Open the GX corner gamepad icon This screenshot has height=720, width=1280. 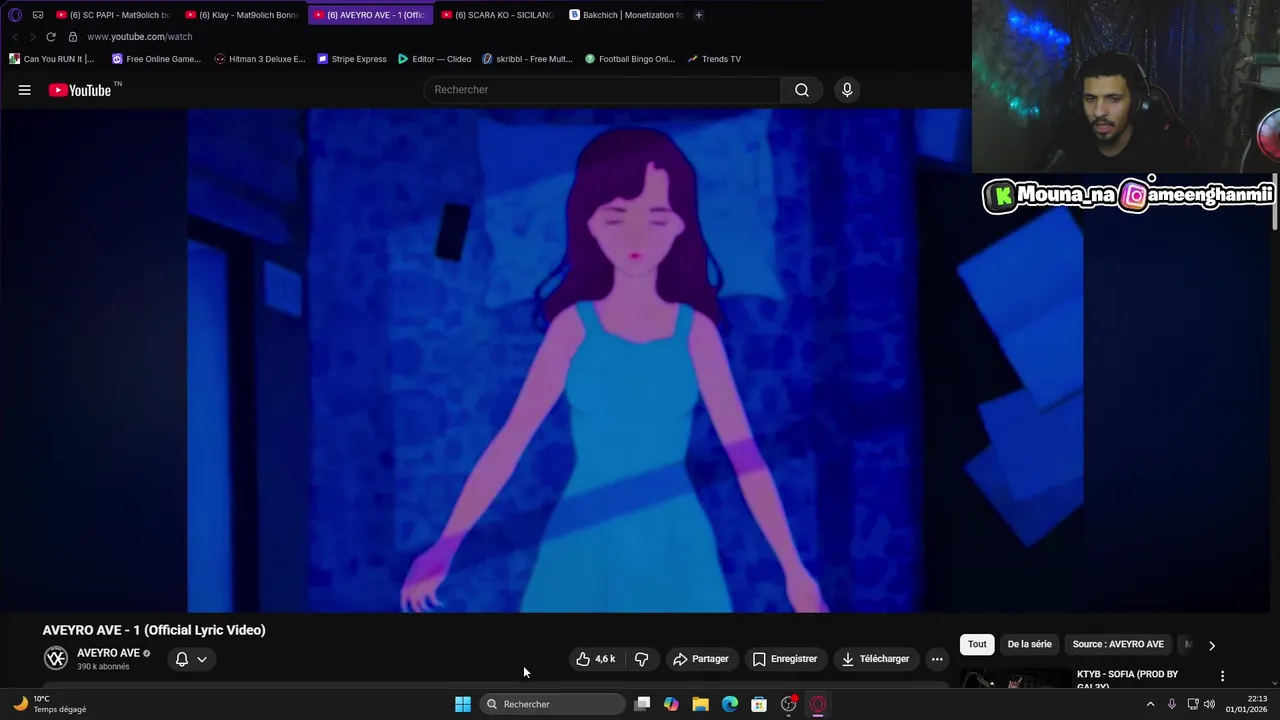click(x=38, y=15)
